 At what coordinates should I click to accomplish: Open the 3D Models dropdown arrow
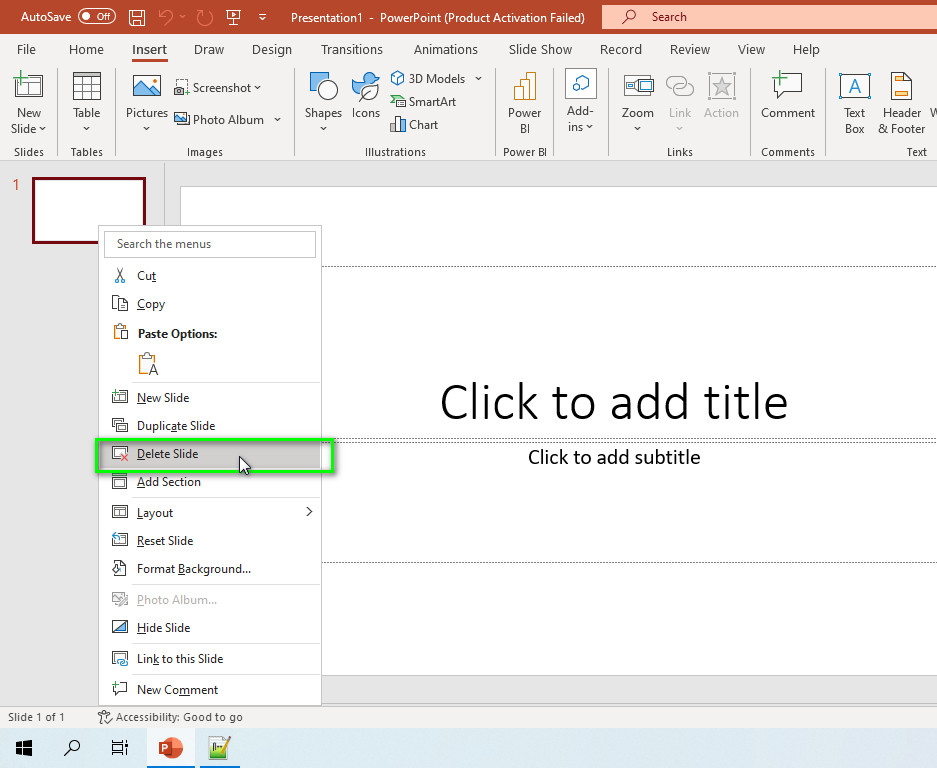click(479, 78)
